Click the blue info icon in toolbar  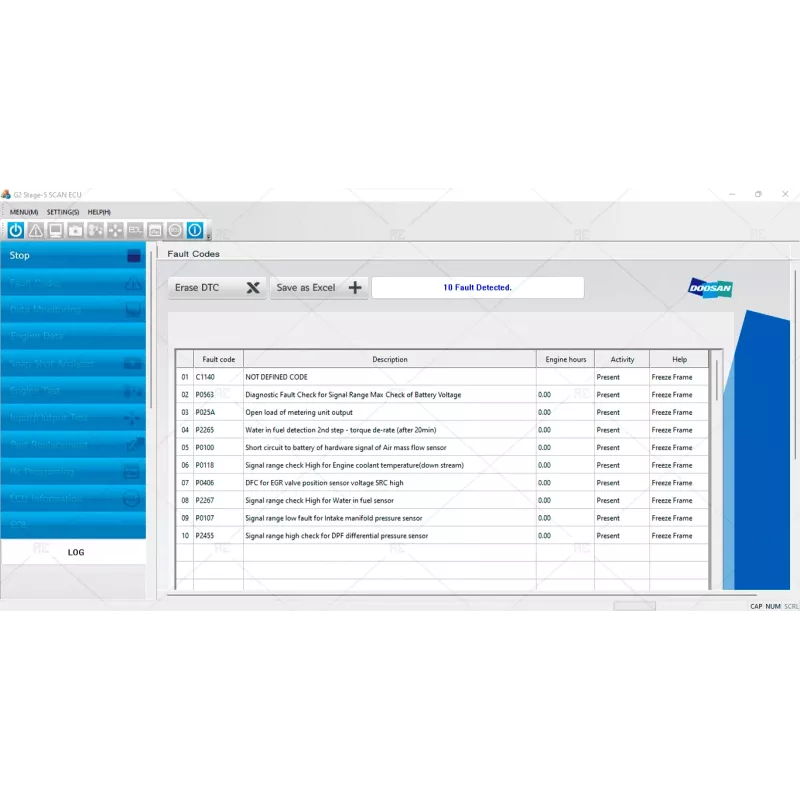195,230
